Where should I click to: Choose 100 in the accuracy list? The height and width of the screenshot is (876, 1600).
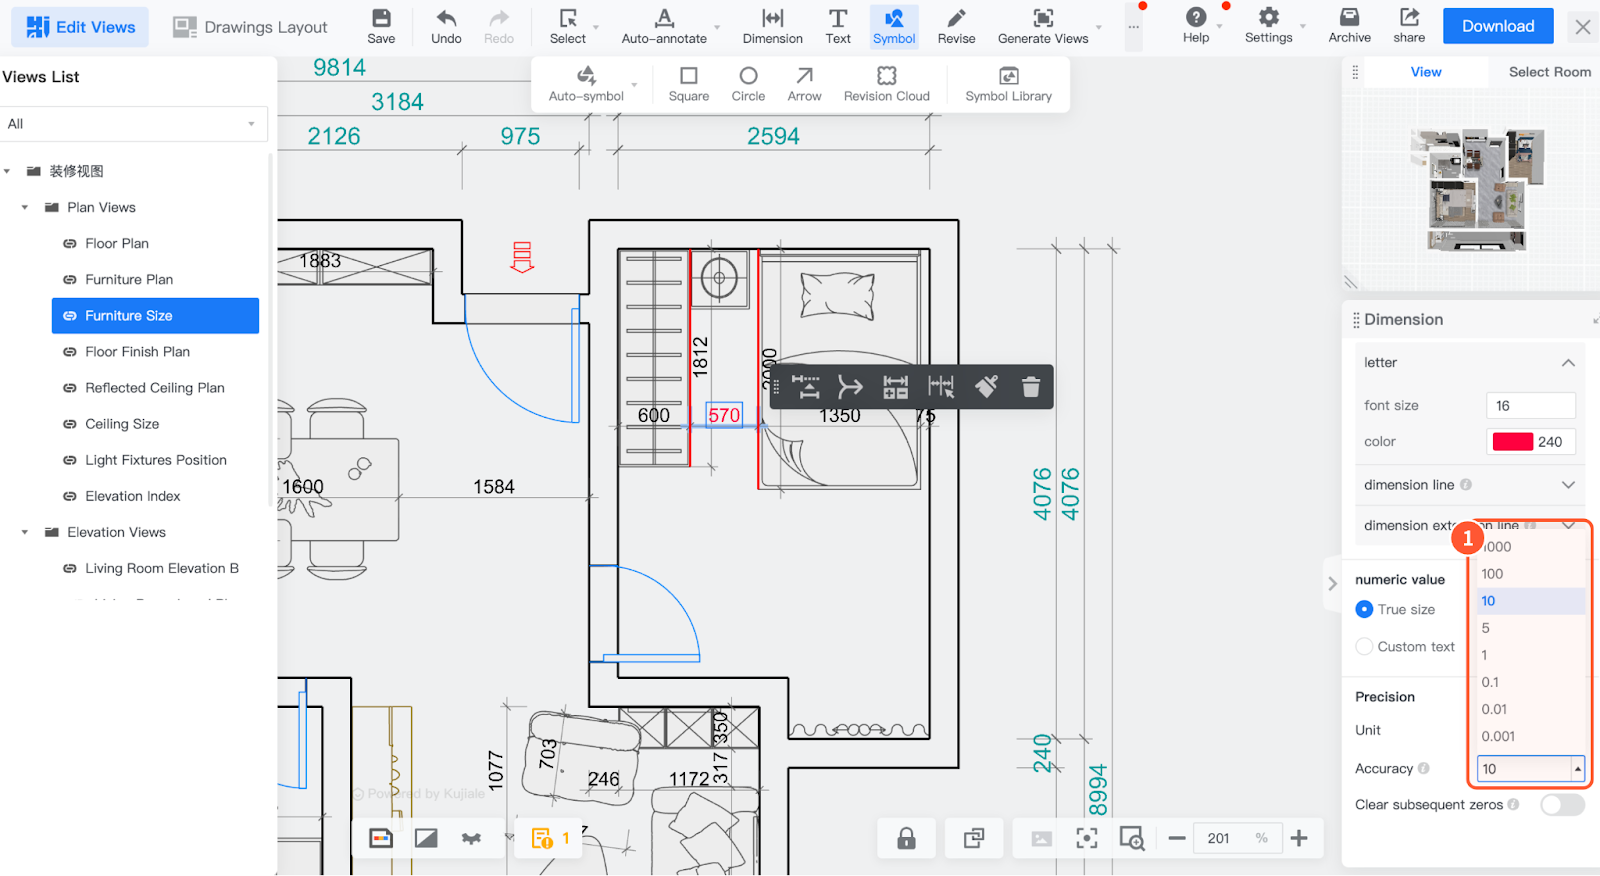click(x=1492, y=574)
